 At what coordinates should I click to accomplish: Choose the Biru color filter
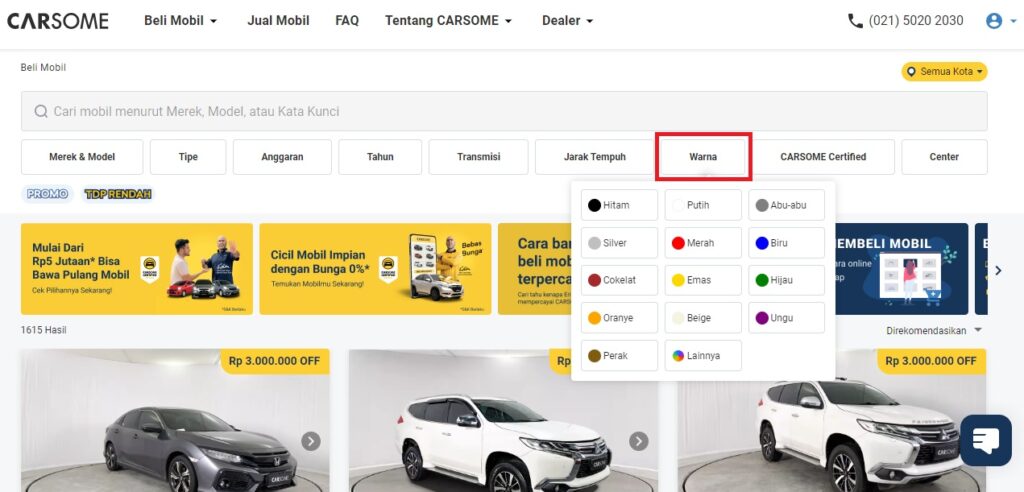click(x=786, y=243)
